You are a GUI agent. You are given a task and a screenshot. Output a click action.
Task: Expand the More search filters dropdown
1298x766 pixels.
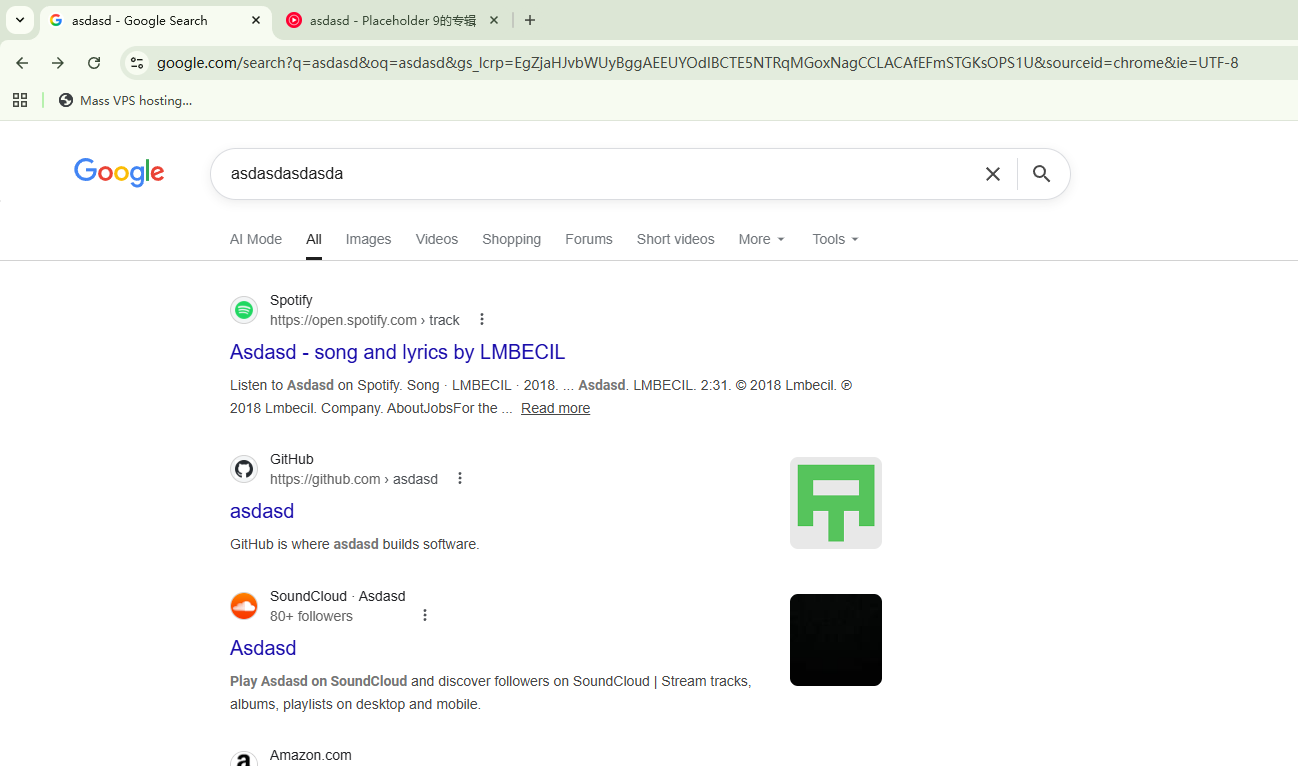[x=761, y=239]
